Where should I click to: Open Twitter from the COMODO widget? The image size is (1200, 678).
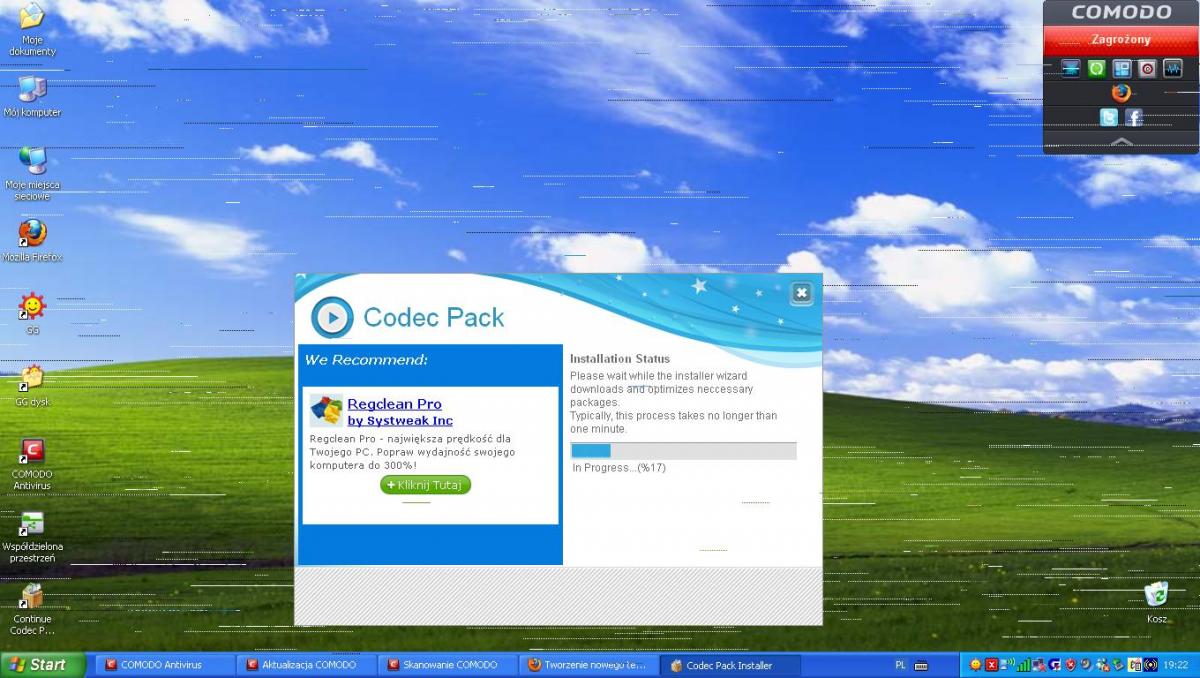point(1109,118)
